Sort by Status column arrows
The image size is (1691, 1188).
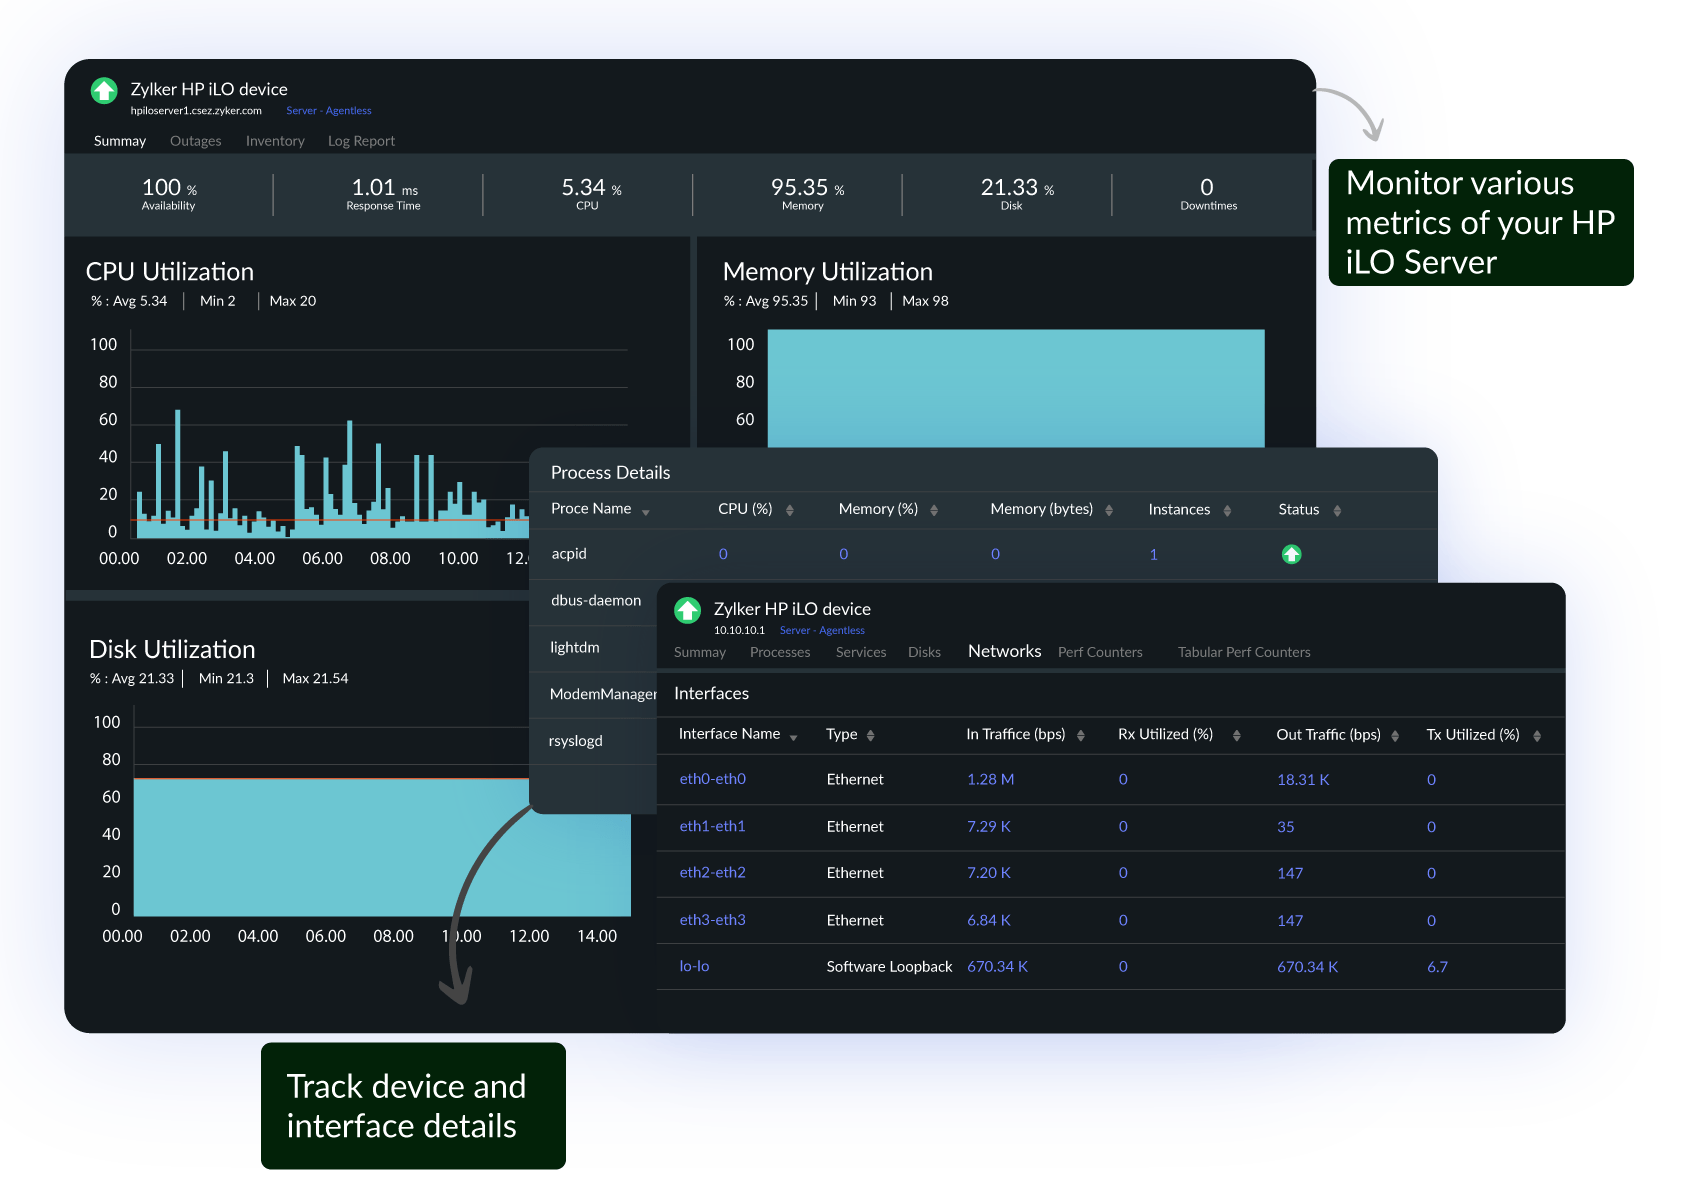tap(1336, 510)
